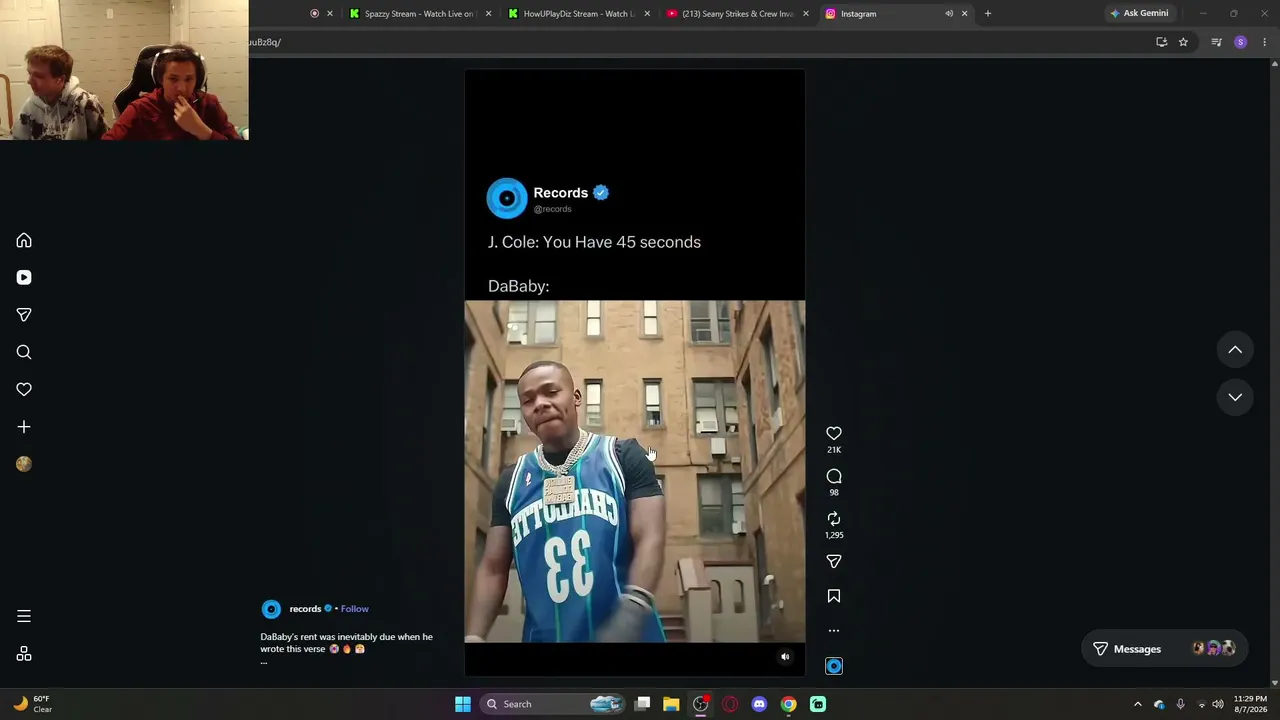Repost the reel

tap(834, 518)
